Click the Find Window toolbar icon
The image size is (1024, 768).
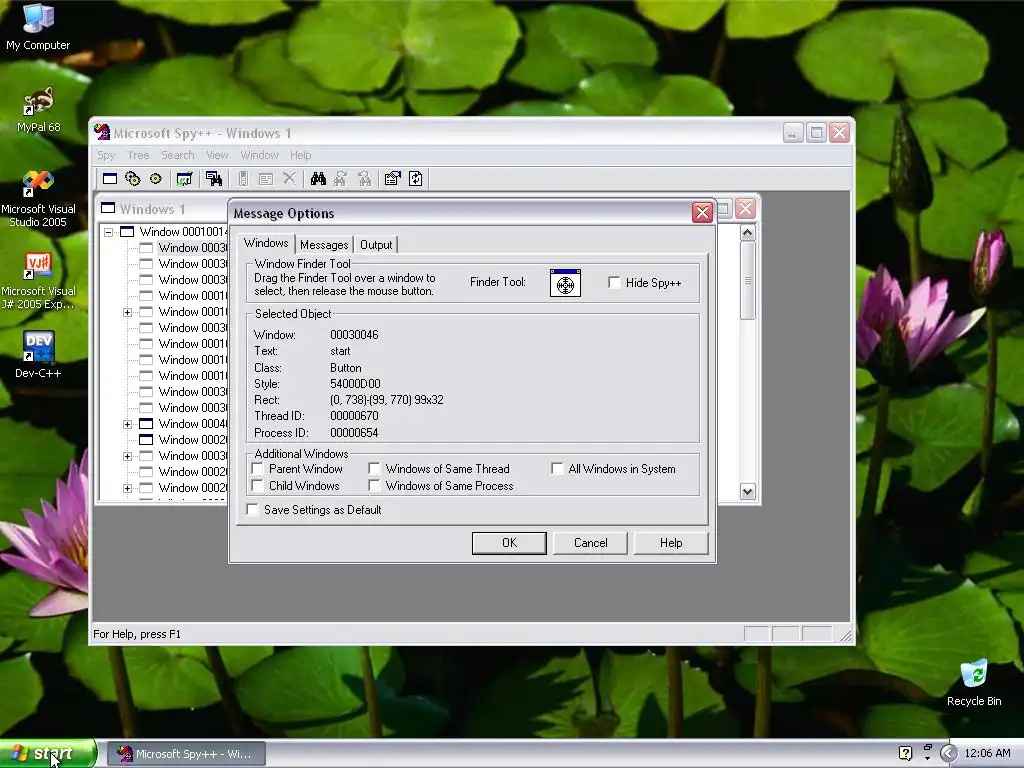click(x=214, y=179)
